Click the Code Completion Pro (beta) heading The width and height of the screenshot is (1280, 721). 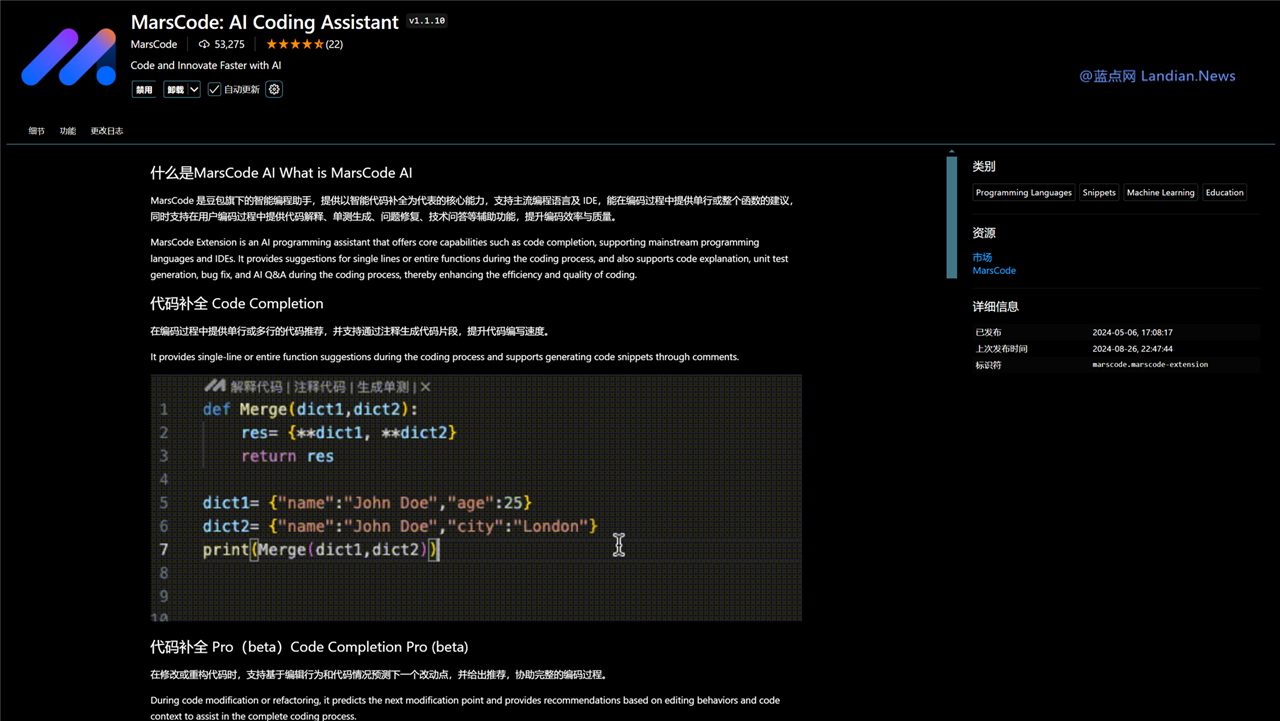pos(309,646)
